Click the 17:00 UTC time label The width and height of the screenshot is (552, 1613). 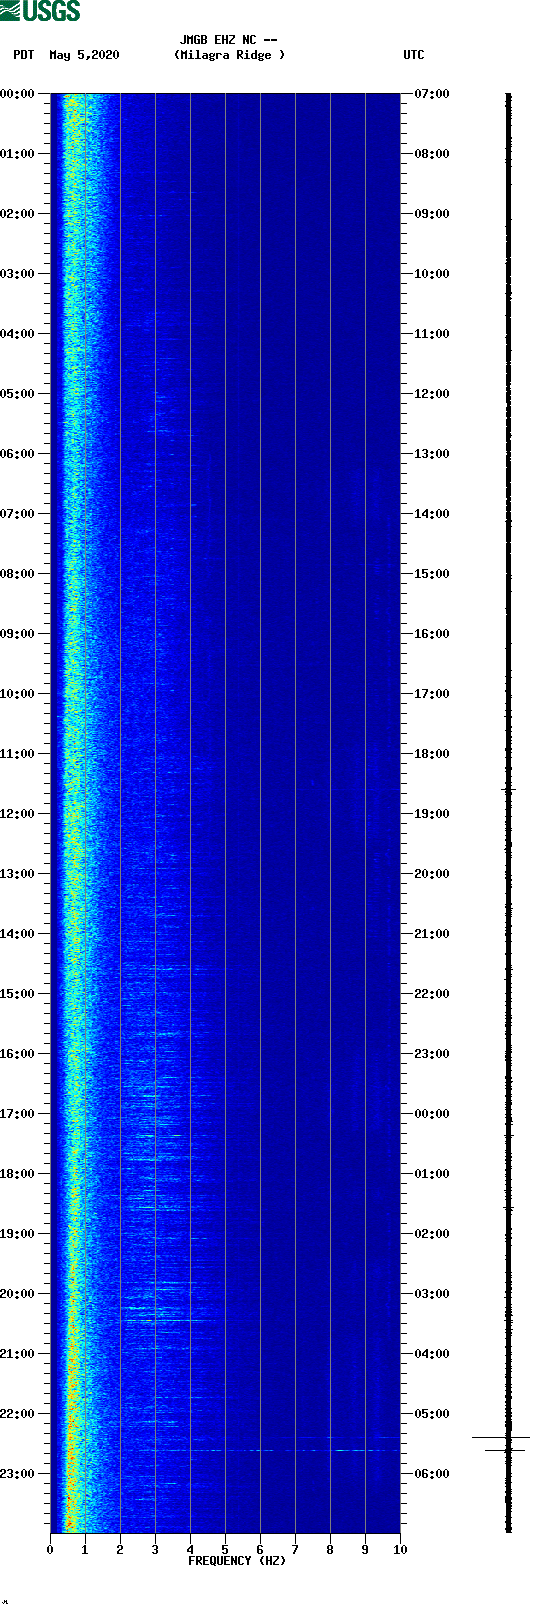tap(432, 694)
